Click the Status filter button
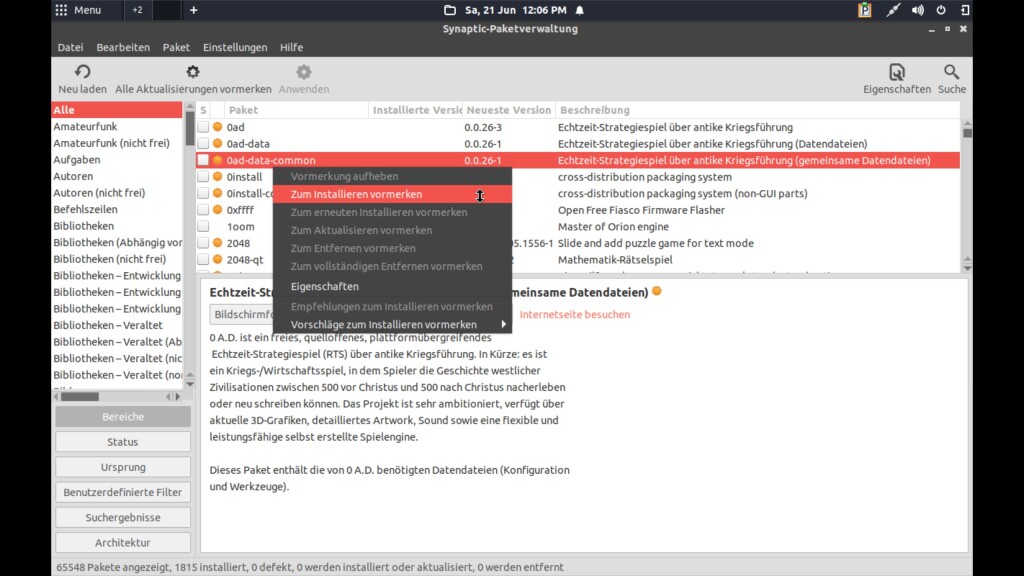Image resolution: width=1024 pixels, height=576 pixels. pos(123,441)
